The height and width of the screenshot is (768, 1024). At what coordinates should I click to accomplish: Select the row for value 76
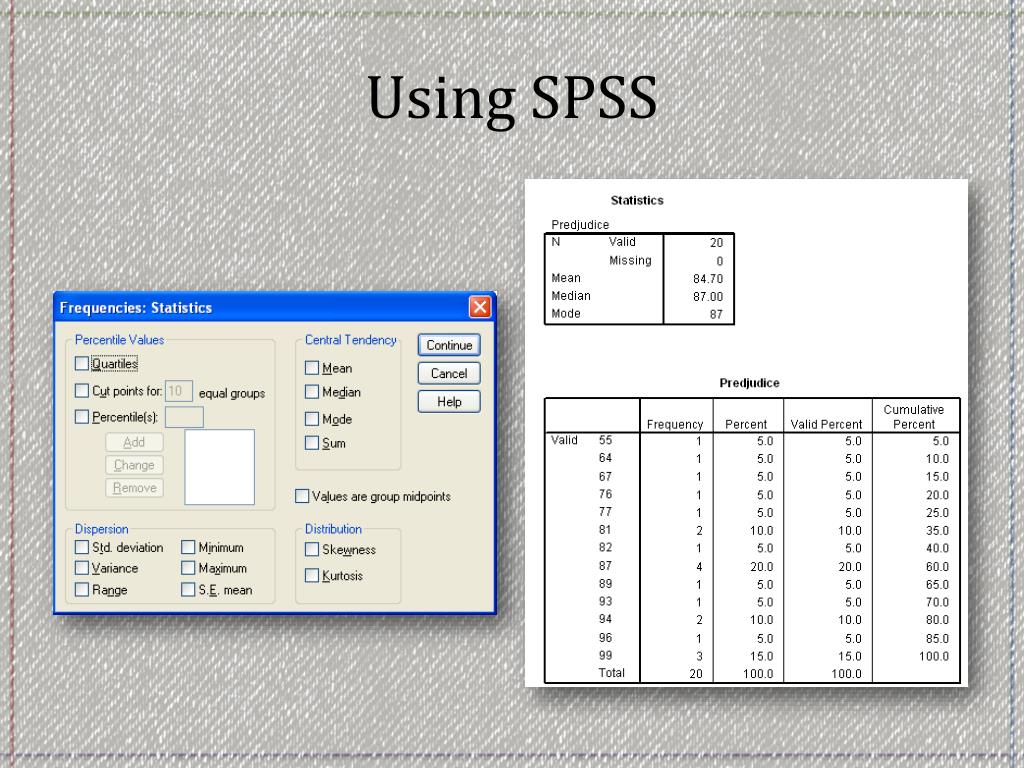(752, 494)
